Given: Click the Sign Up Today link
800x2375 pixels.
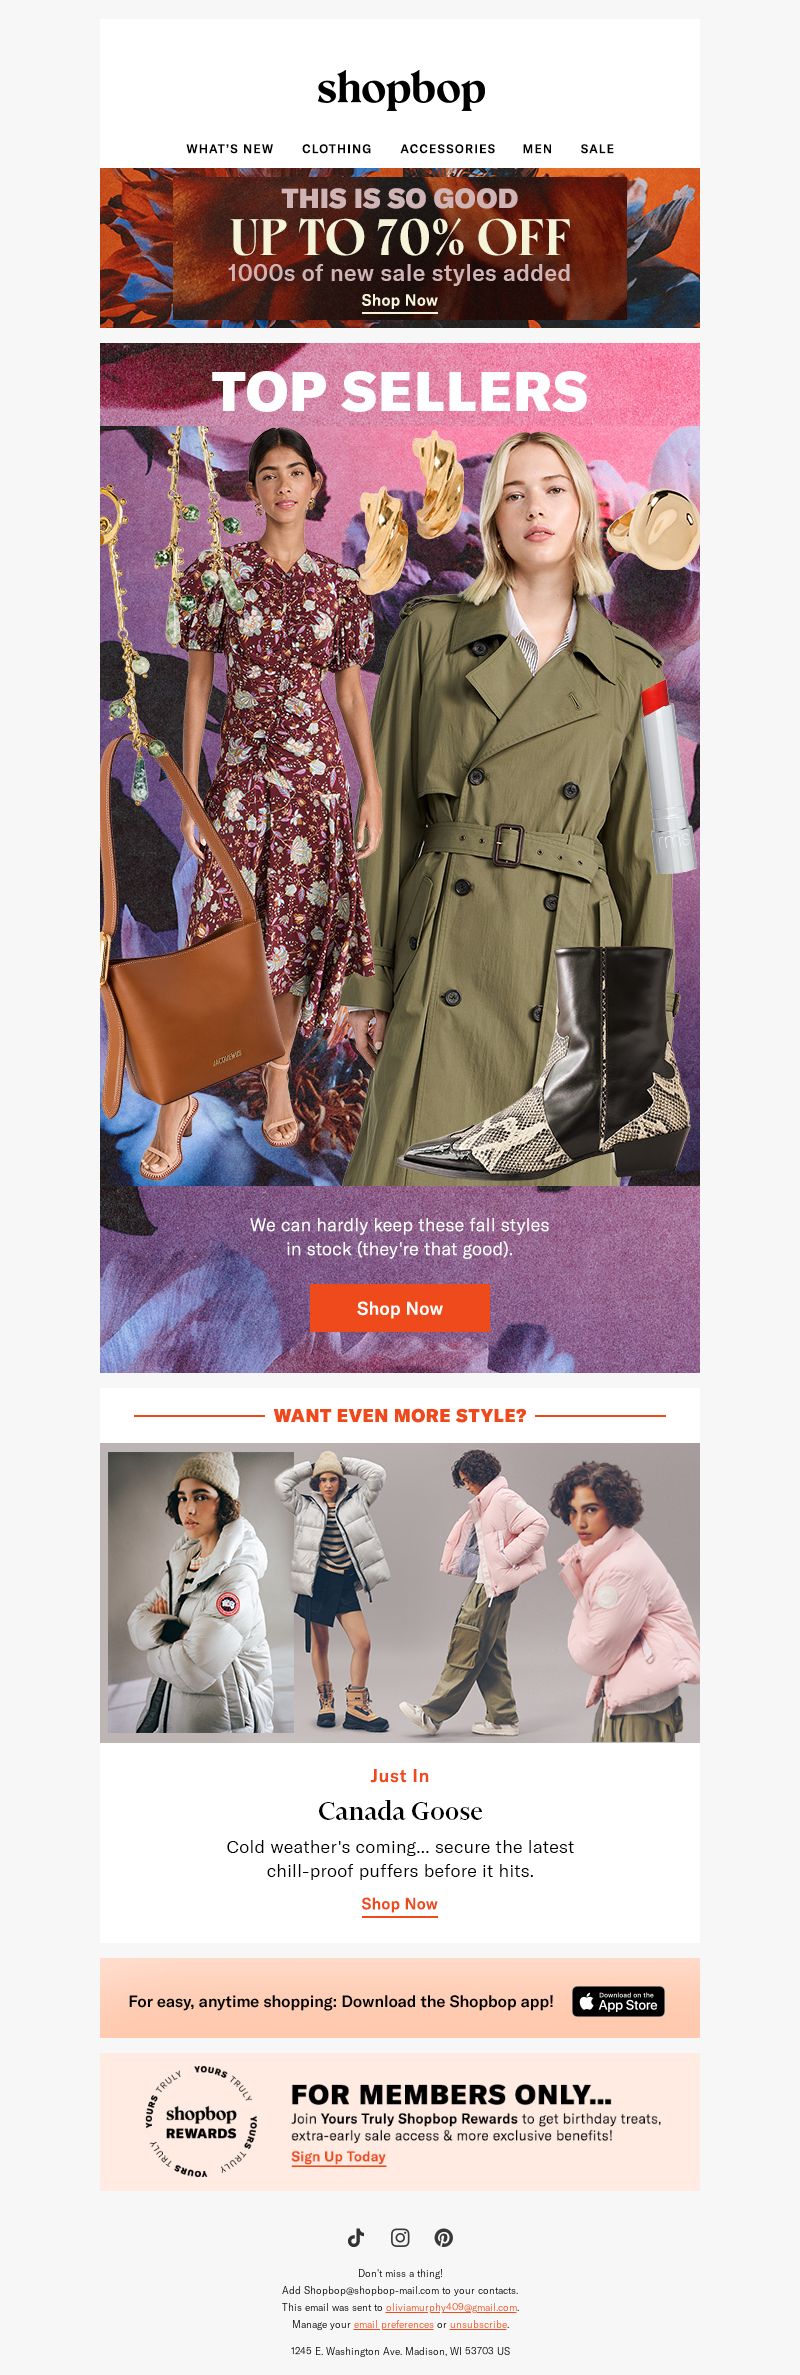Looking at the screenshot, I should (x=338, y=2156).
